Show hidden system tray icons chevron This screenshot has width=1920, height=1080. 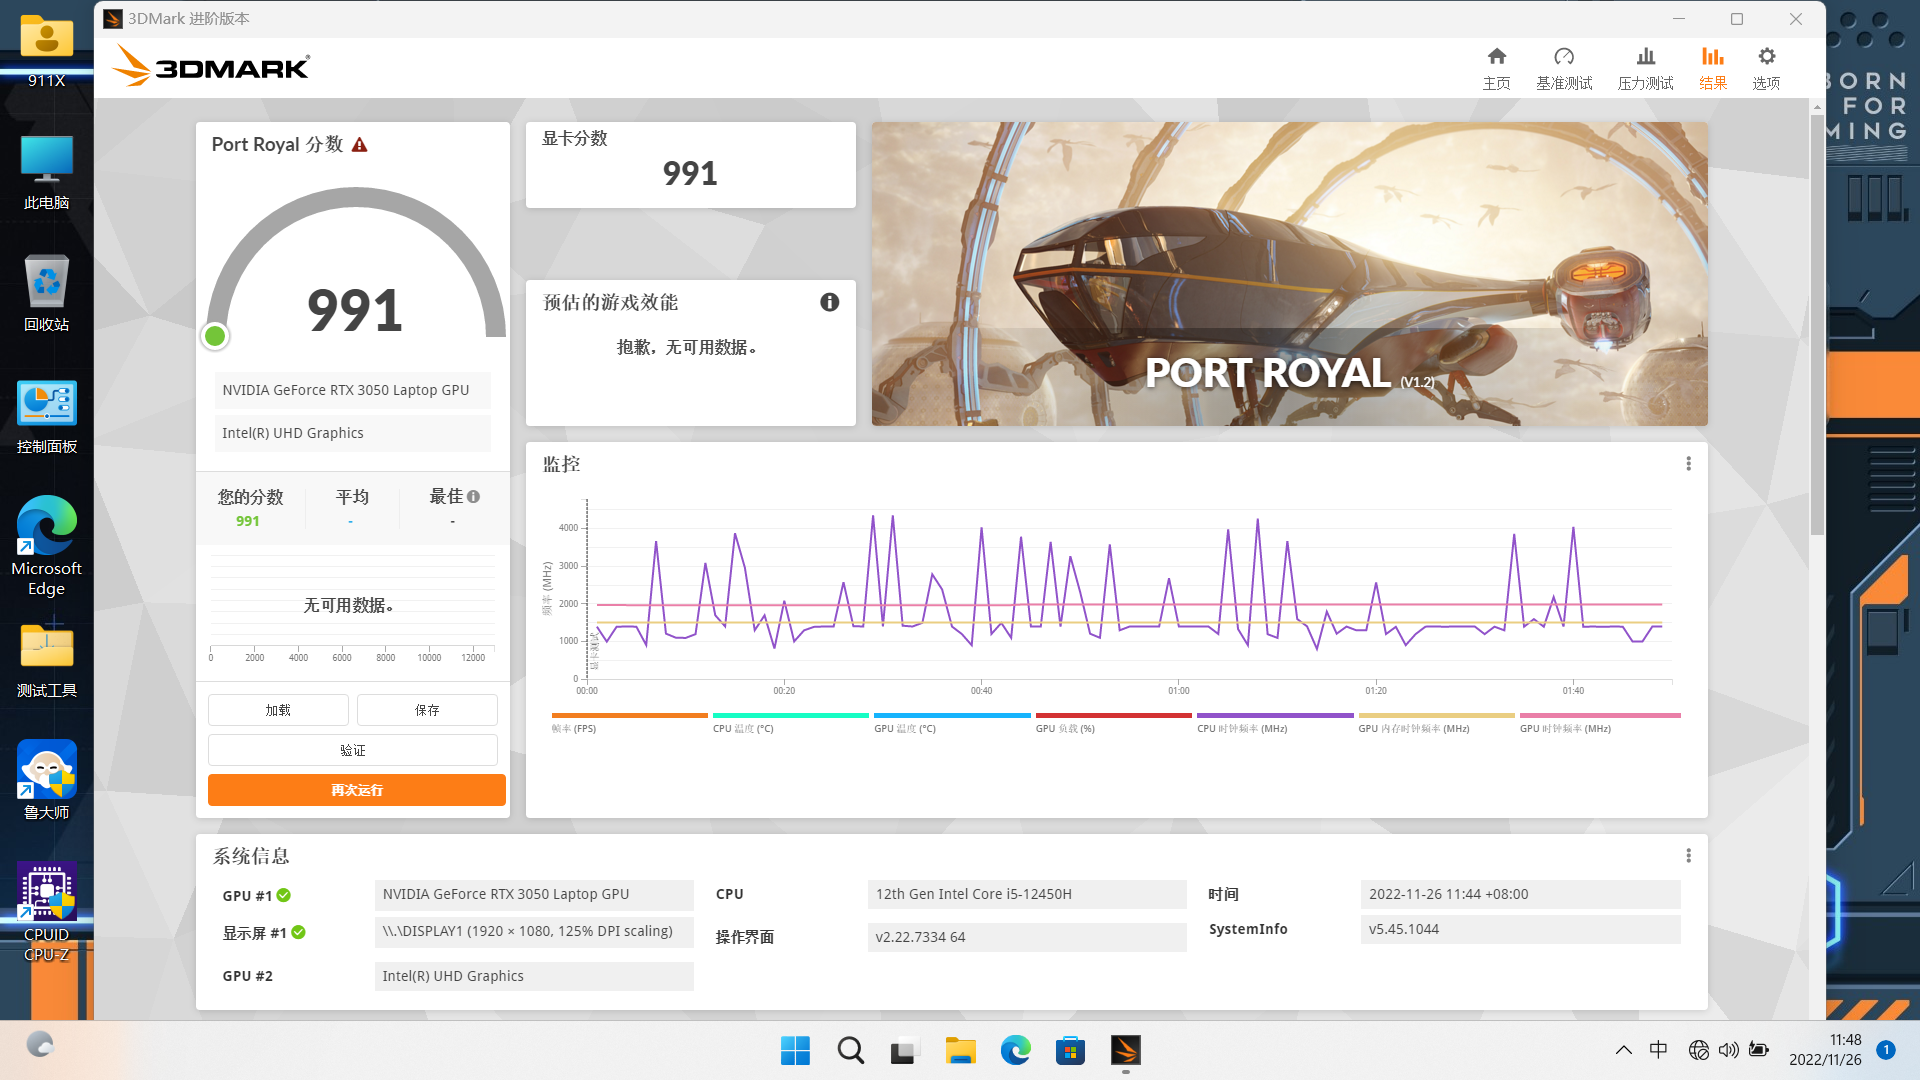coord(1623,1050)
